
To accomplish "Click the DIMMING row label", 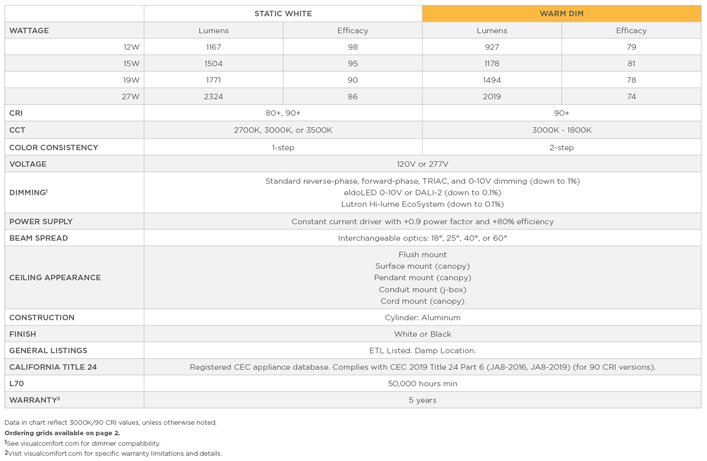I will (x=28, y=192).
